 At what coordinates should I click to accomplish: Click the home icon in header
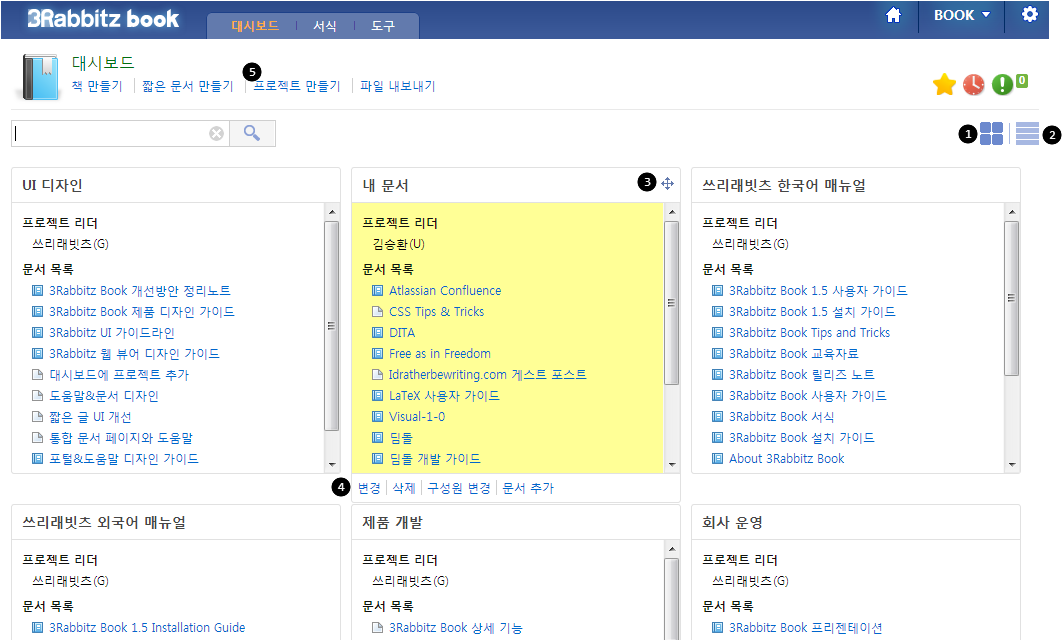point(894,16)
